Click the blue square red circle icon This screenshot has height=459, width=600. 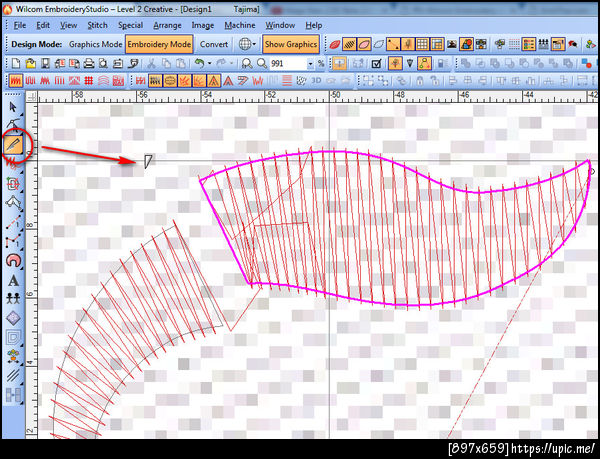pos(586,63)
